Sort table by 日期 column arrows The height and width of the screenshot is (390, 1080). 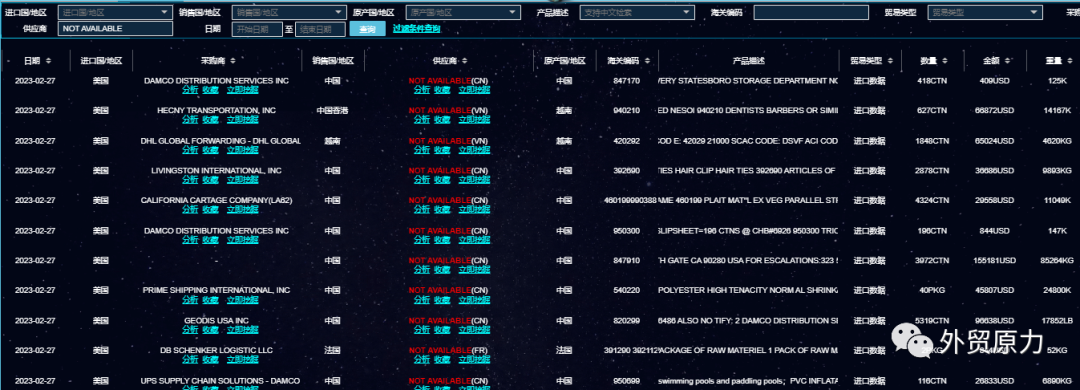(48, 61)
